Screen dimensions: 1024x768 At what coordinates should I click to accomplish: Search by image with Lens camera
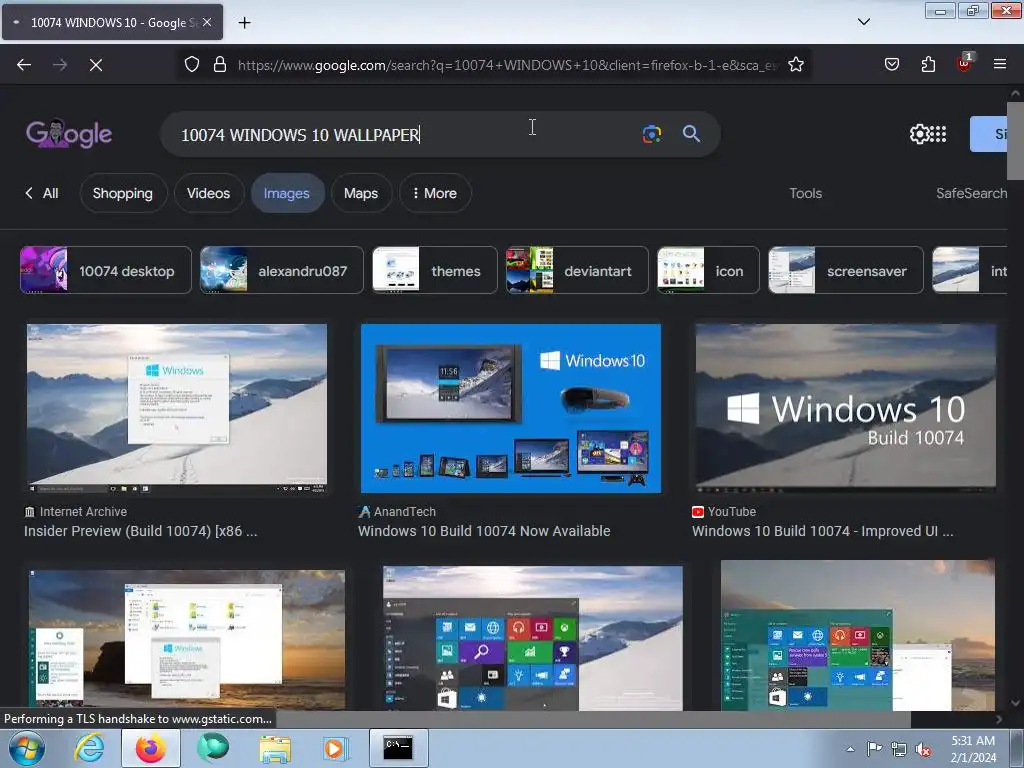(652, 134)
